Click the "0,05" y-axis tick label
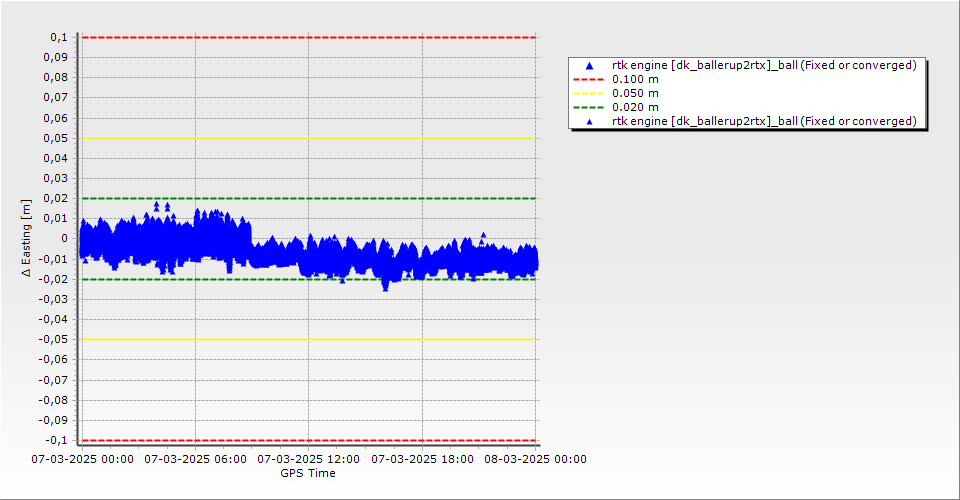 pos(56,138)
